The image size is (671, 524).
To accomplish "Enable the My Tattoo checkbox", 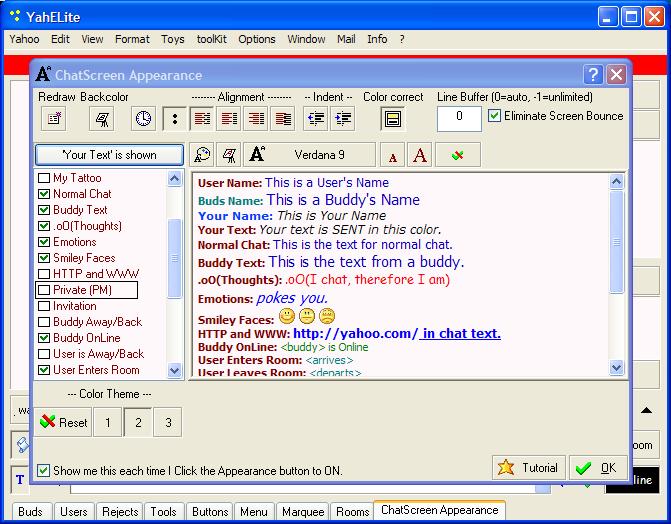I will (x=44, y=178).
